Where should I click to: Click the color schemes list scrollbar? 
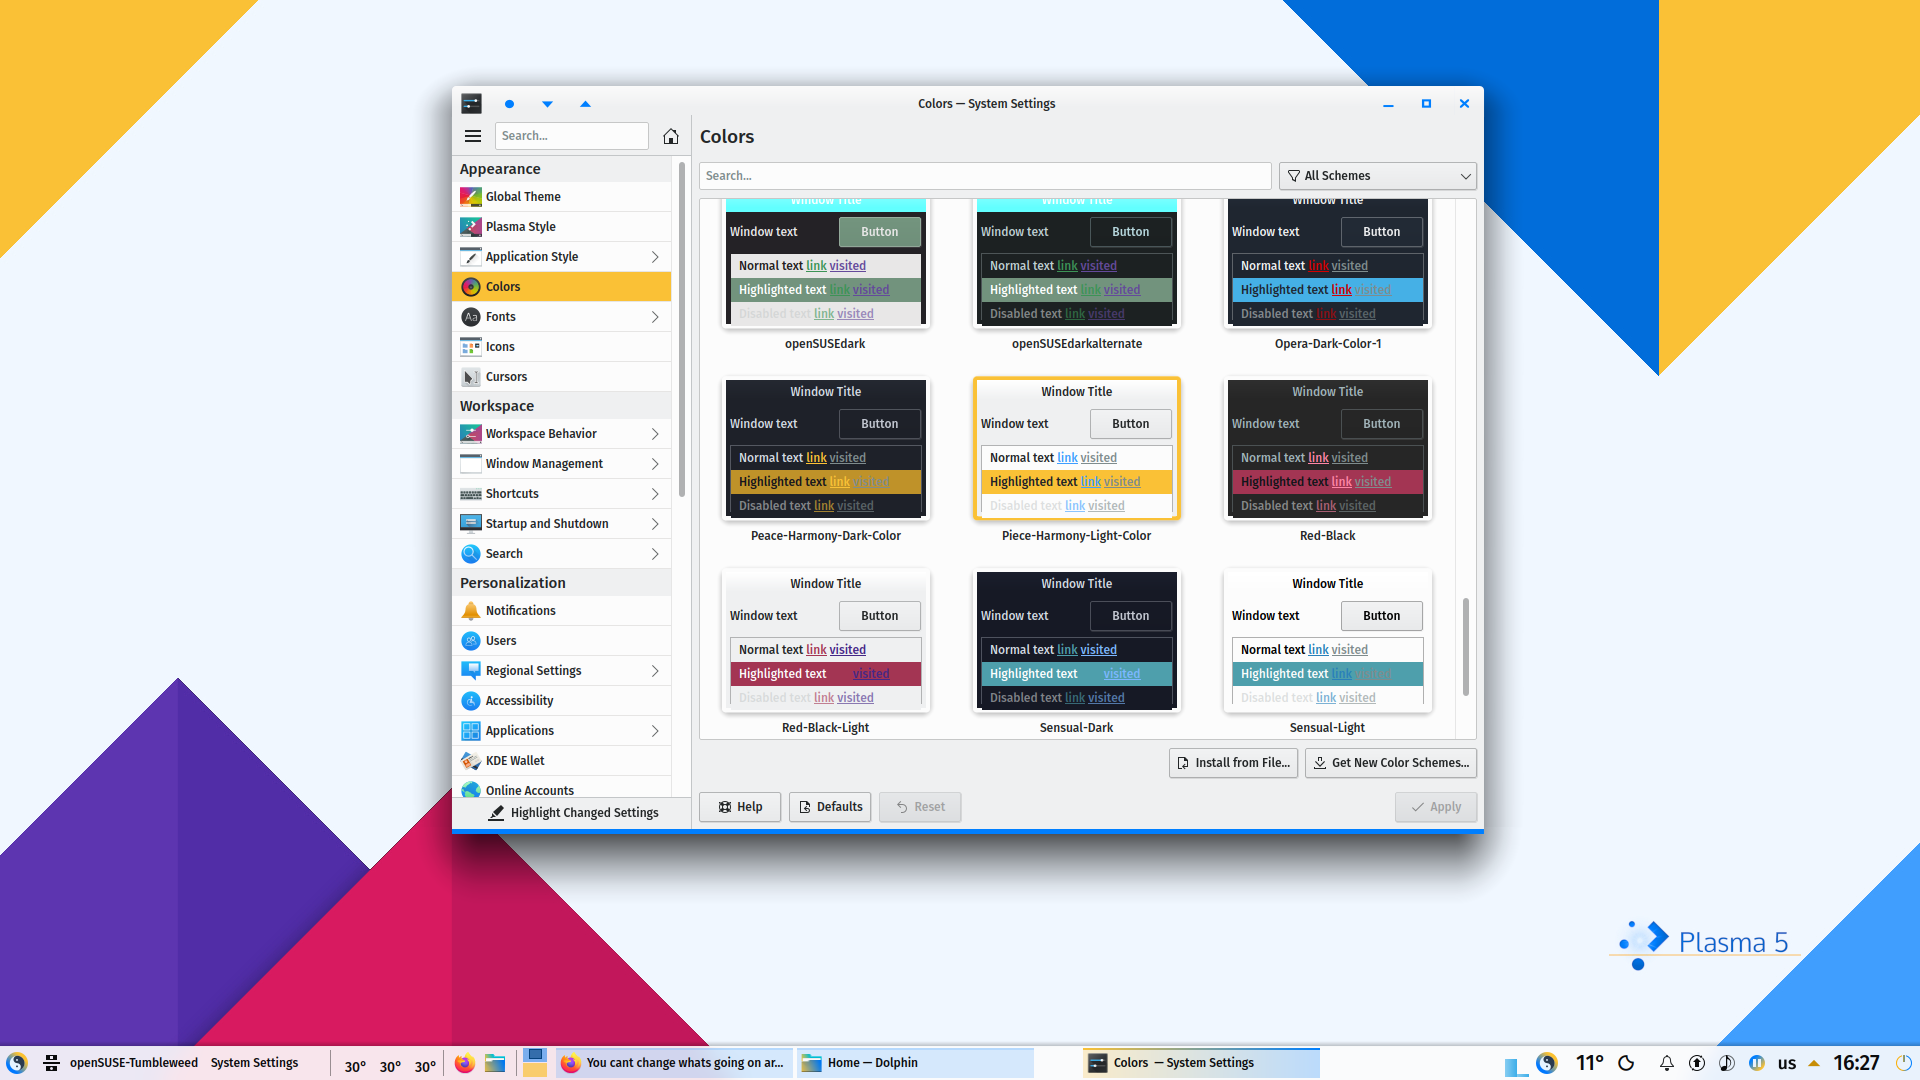click(x=1465, y=647)
